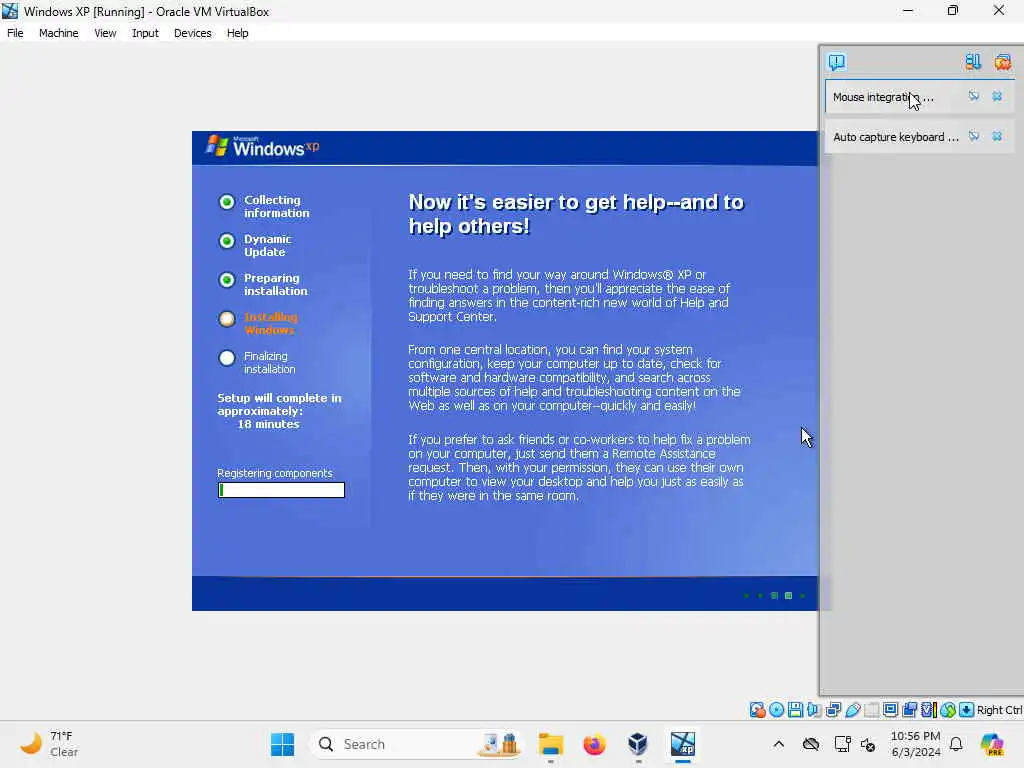The width and height of the screenshot is (1024, 768).
Task: Show hidden system tray icons chevron
Action: 778,744
